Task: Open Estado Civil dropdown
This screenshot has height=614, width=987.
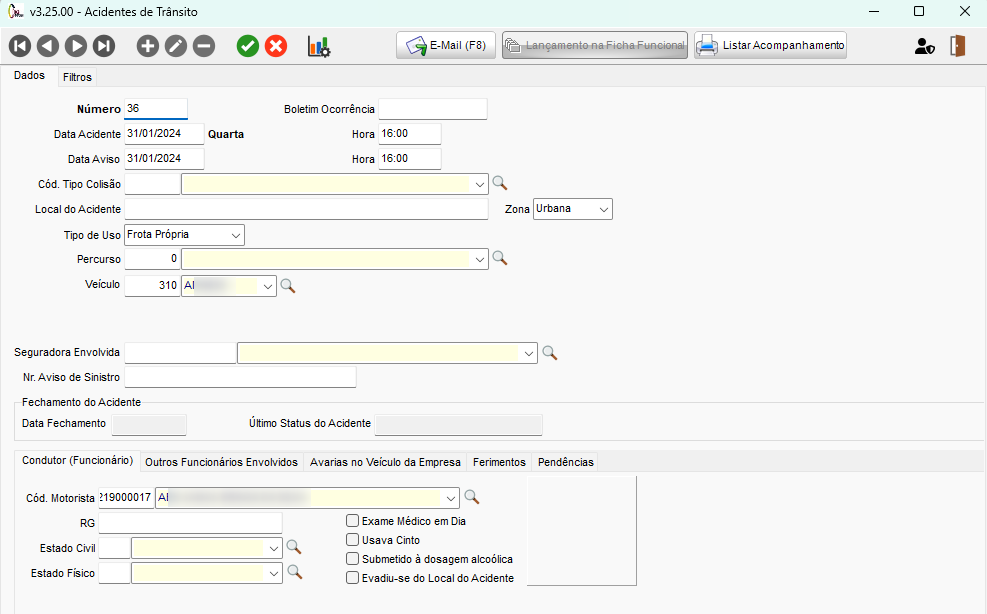Action: coord(274,549)
